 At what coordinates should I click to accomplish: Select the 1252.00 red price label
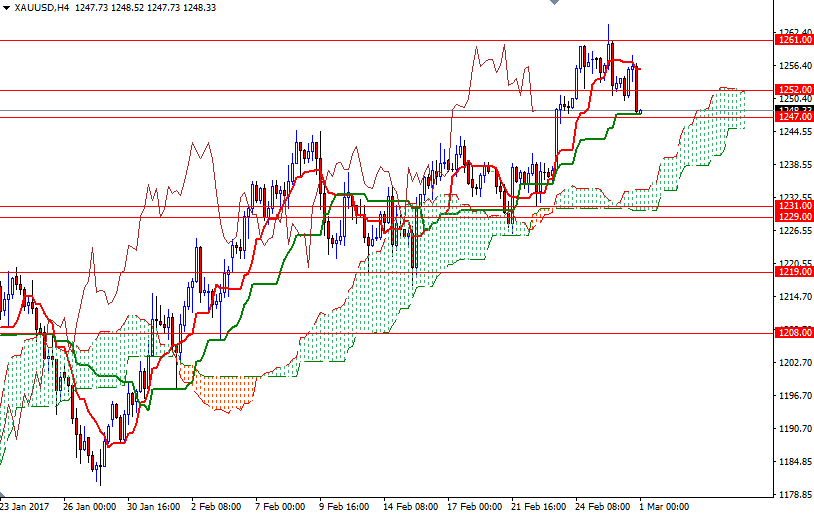(x=794, y=89)
